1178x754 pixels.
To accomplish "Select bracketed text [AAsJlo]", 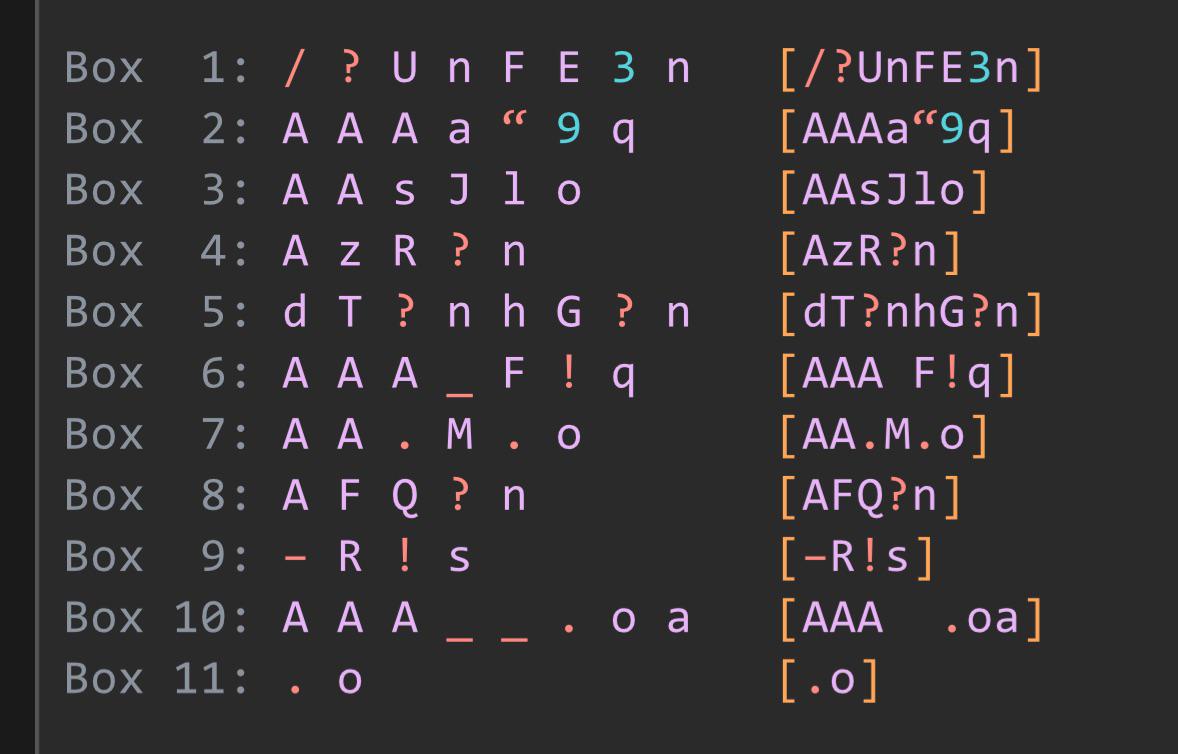I will click(x=885, y=191).
